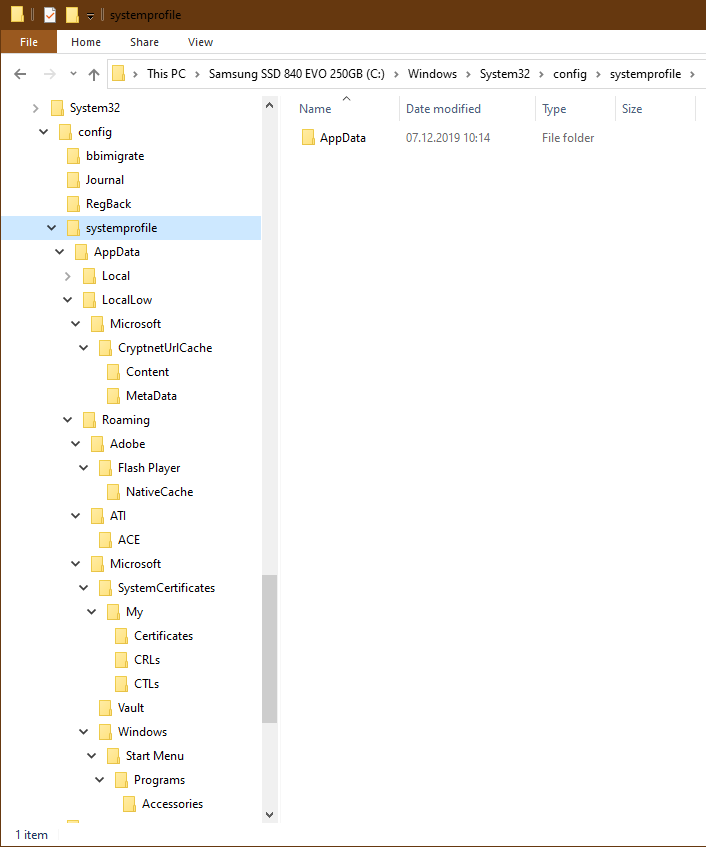
Task: Collapse the Flash Player tree node
Action: (x=84, y=468)
